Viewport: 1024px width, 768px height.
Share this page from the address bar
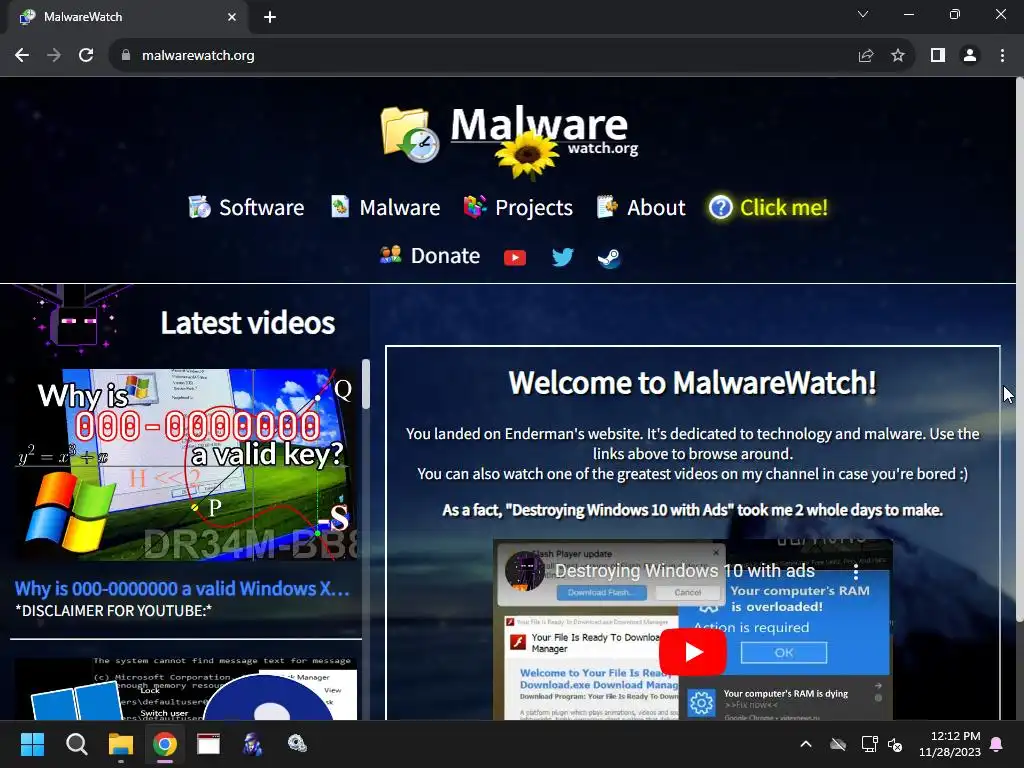click(x=866, y=56)
